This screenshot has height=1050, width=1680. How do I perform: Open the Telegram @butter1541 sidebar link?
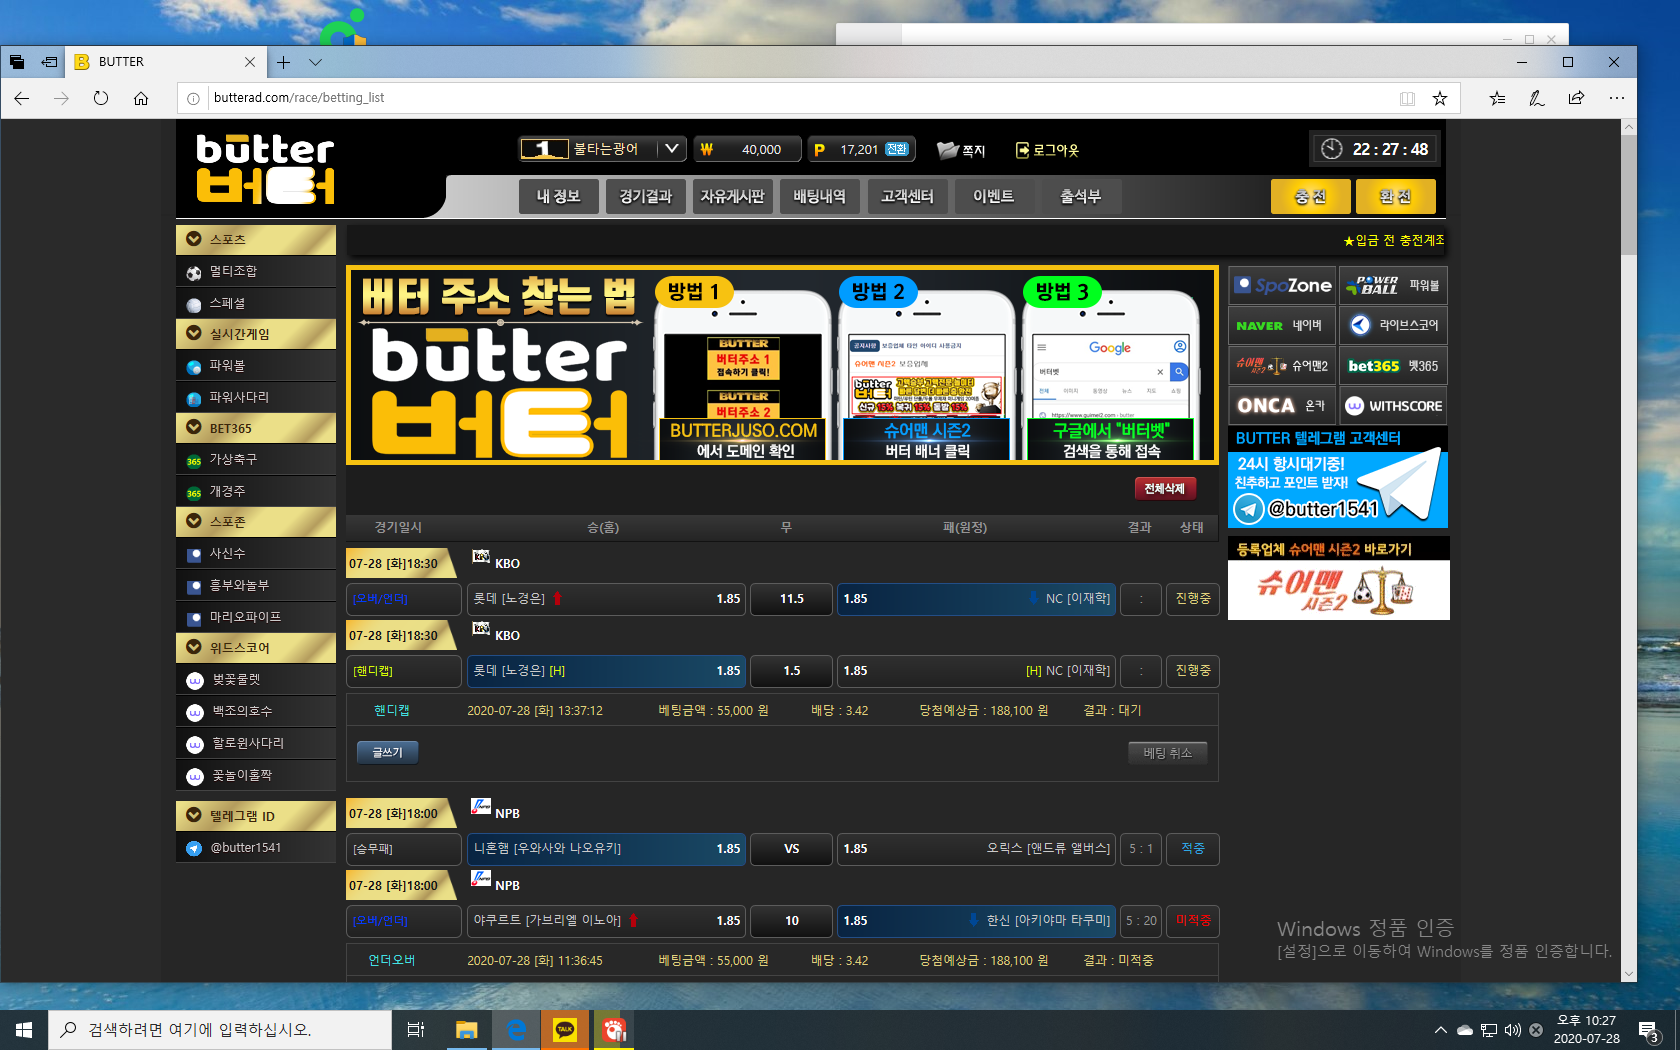tap(245, 848)
